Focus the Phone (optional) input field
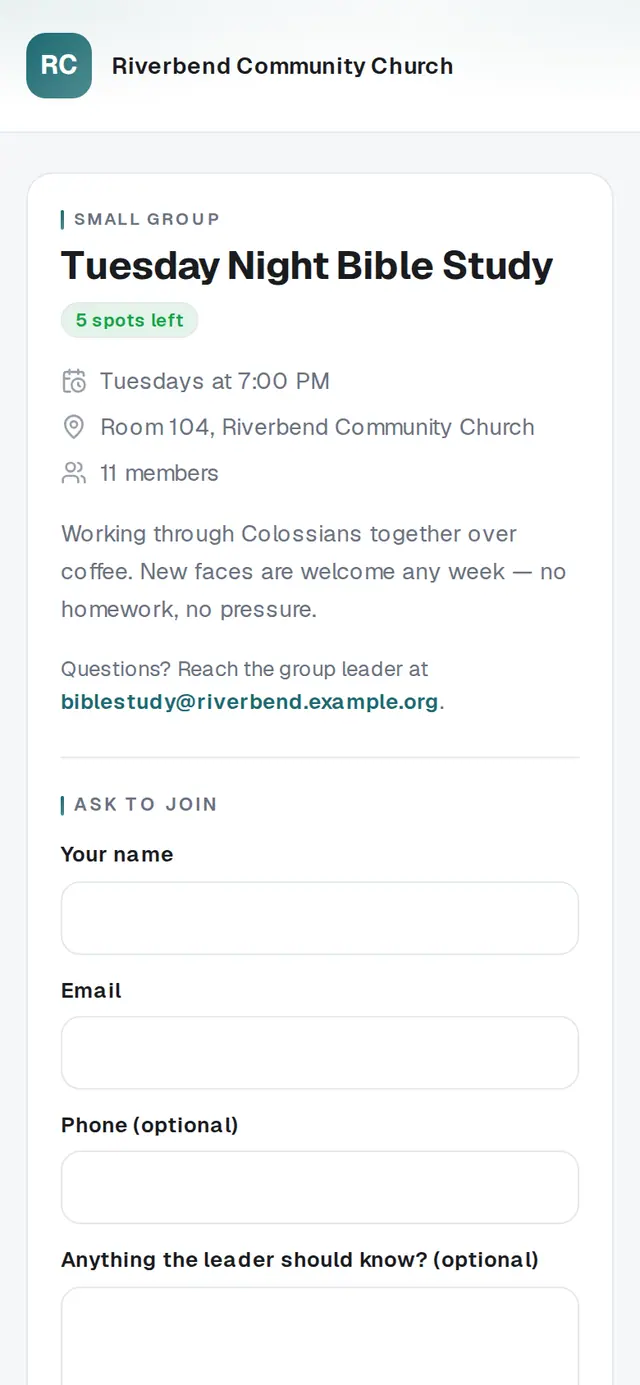640x1385 pixels. (x=320, y=1187)
